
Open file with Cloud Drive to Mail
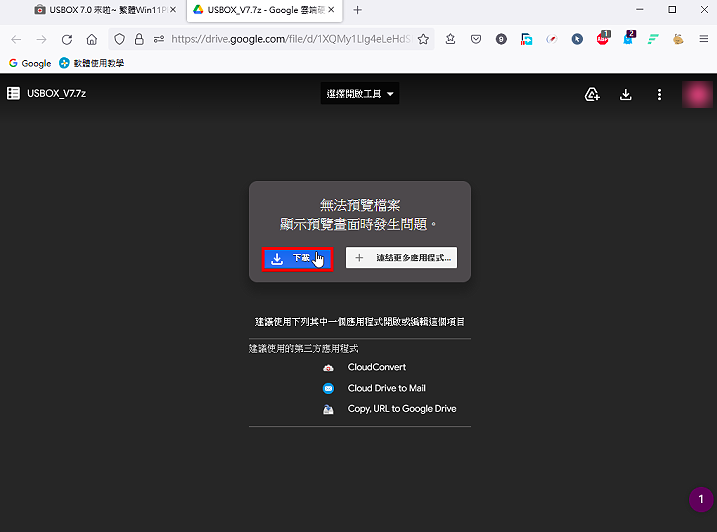point(386,388)
